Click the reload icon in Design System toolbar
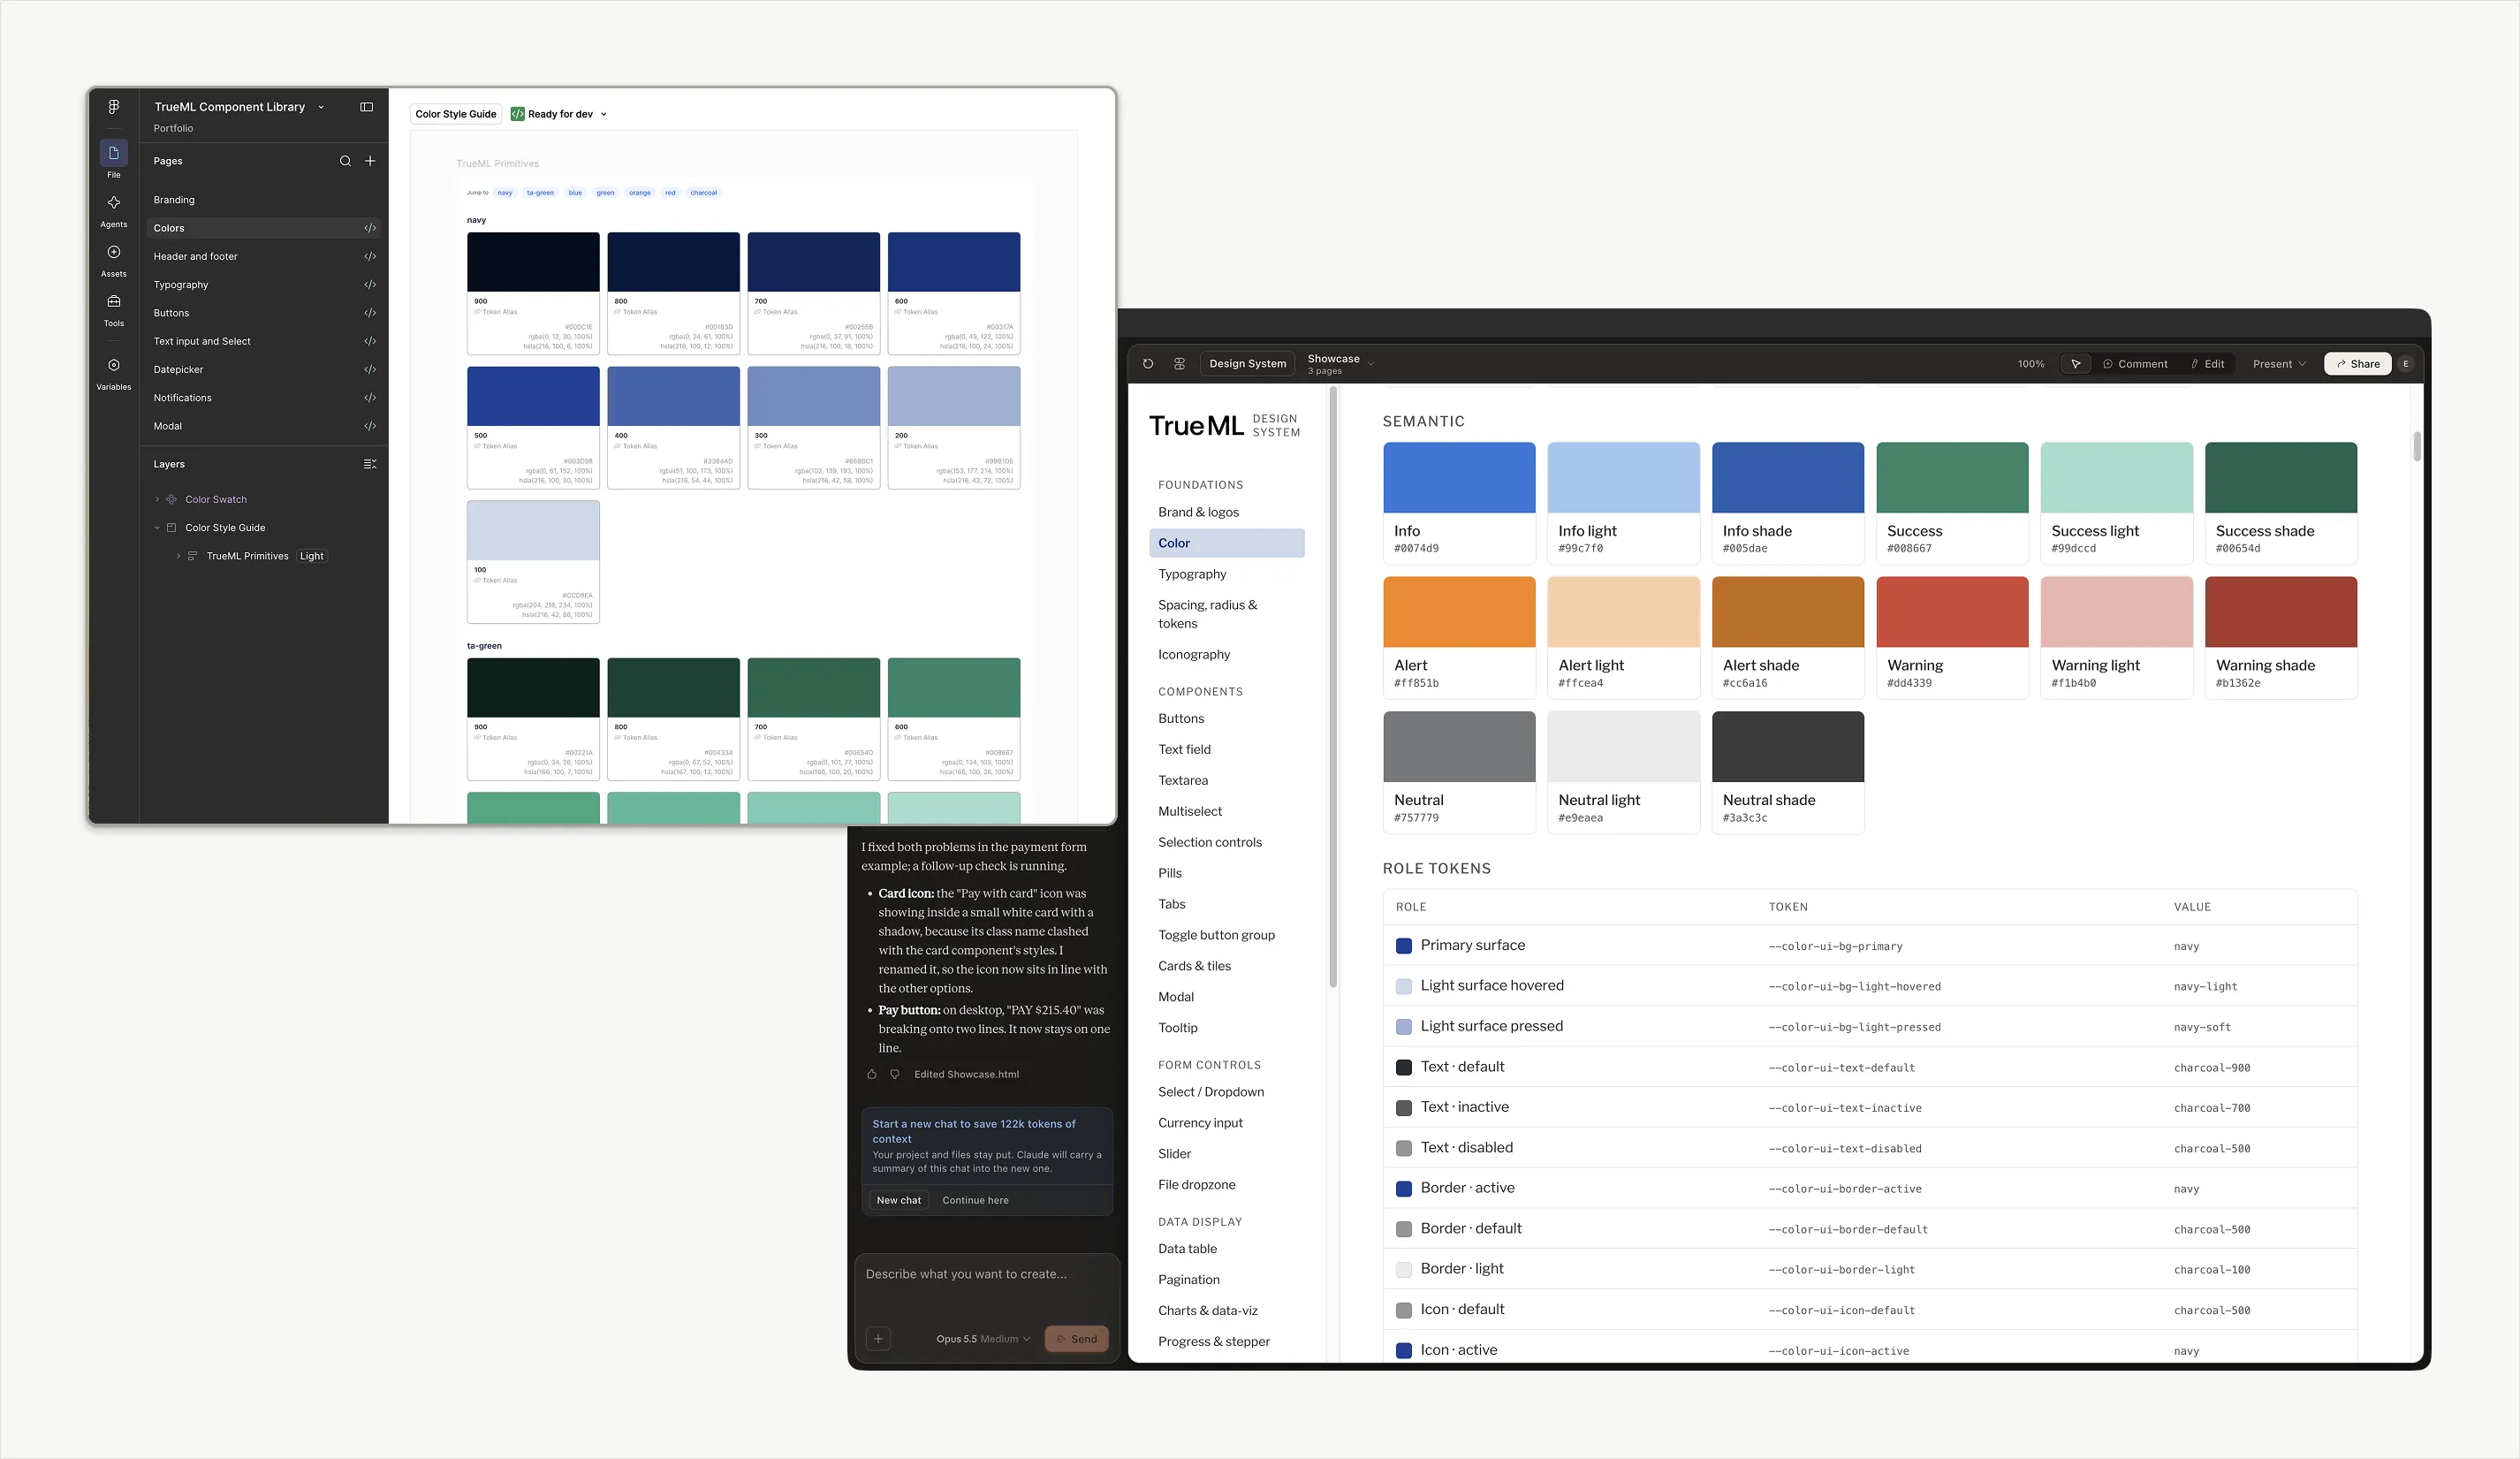This screenshot has width=2520, height=1459. (1148, 364)
